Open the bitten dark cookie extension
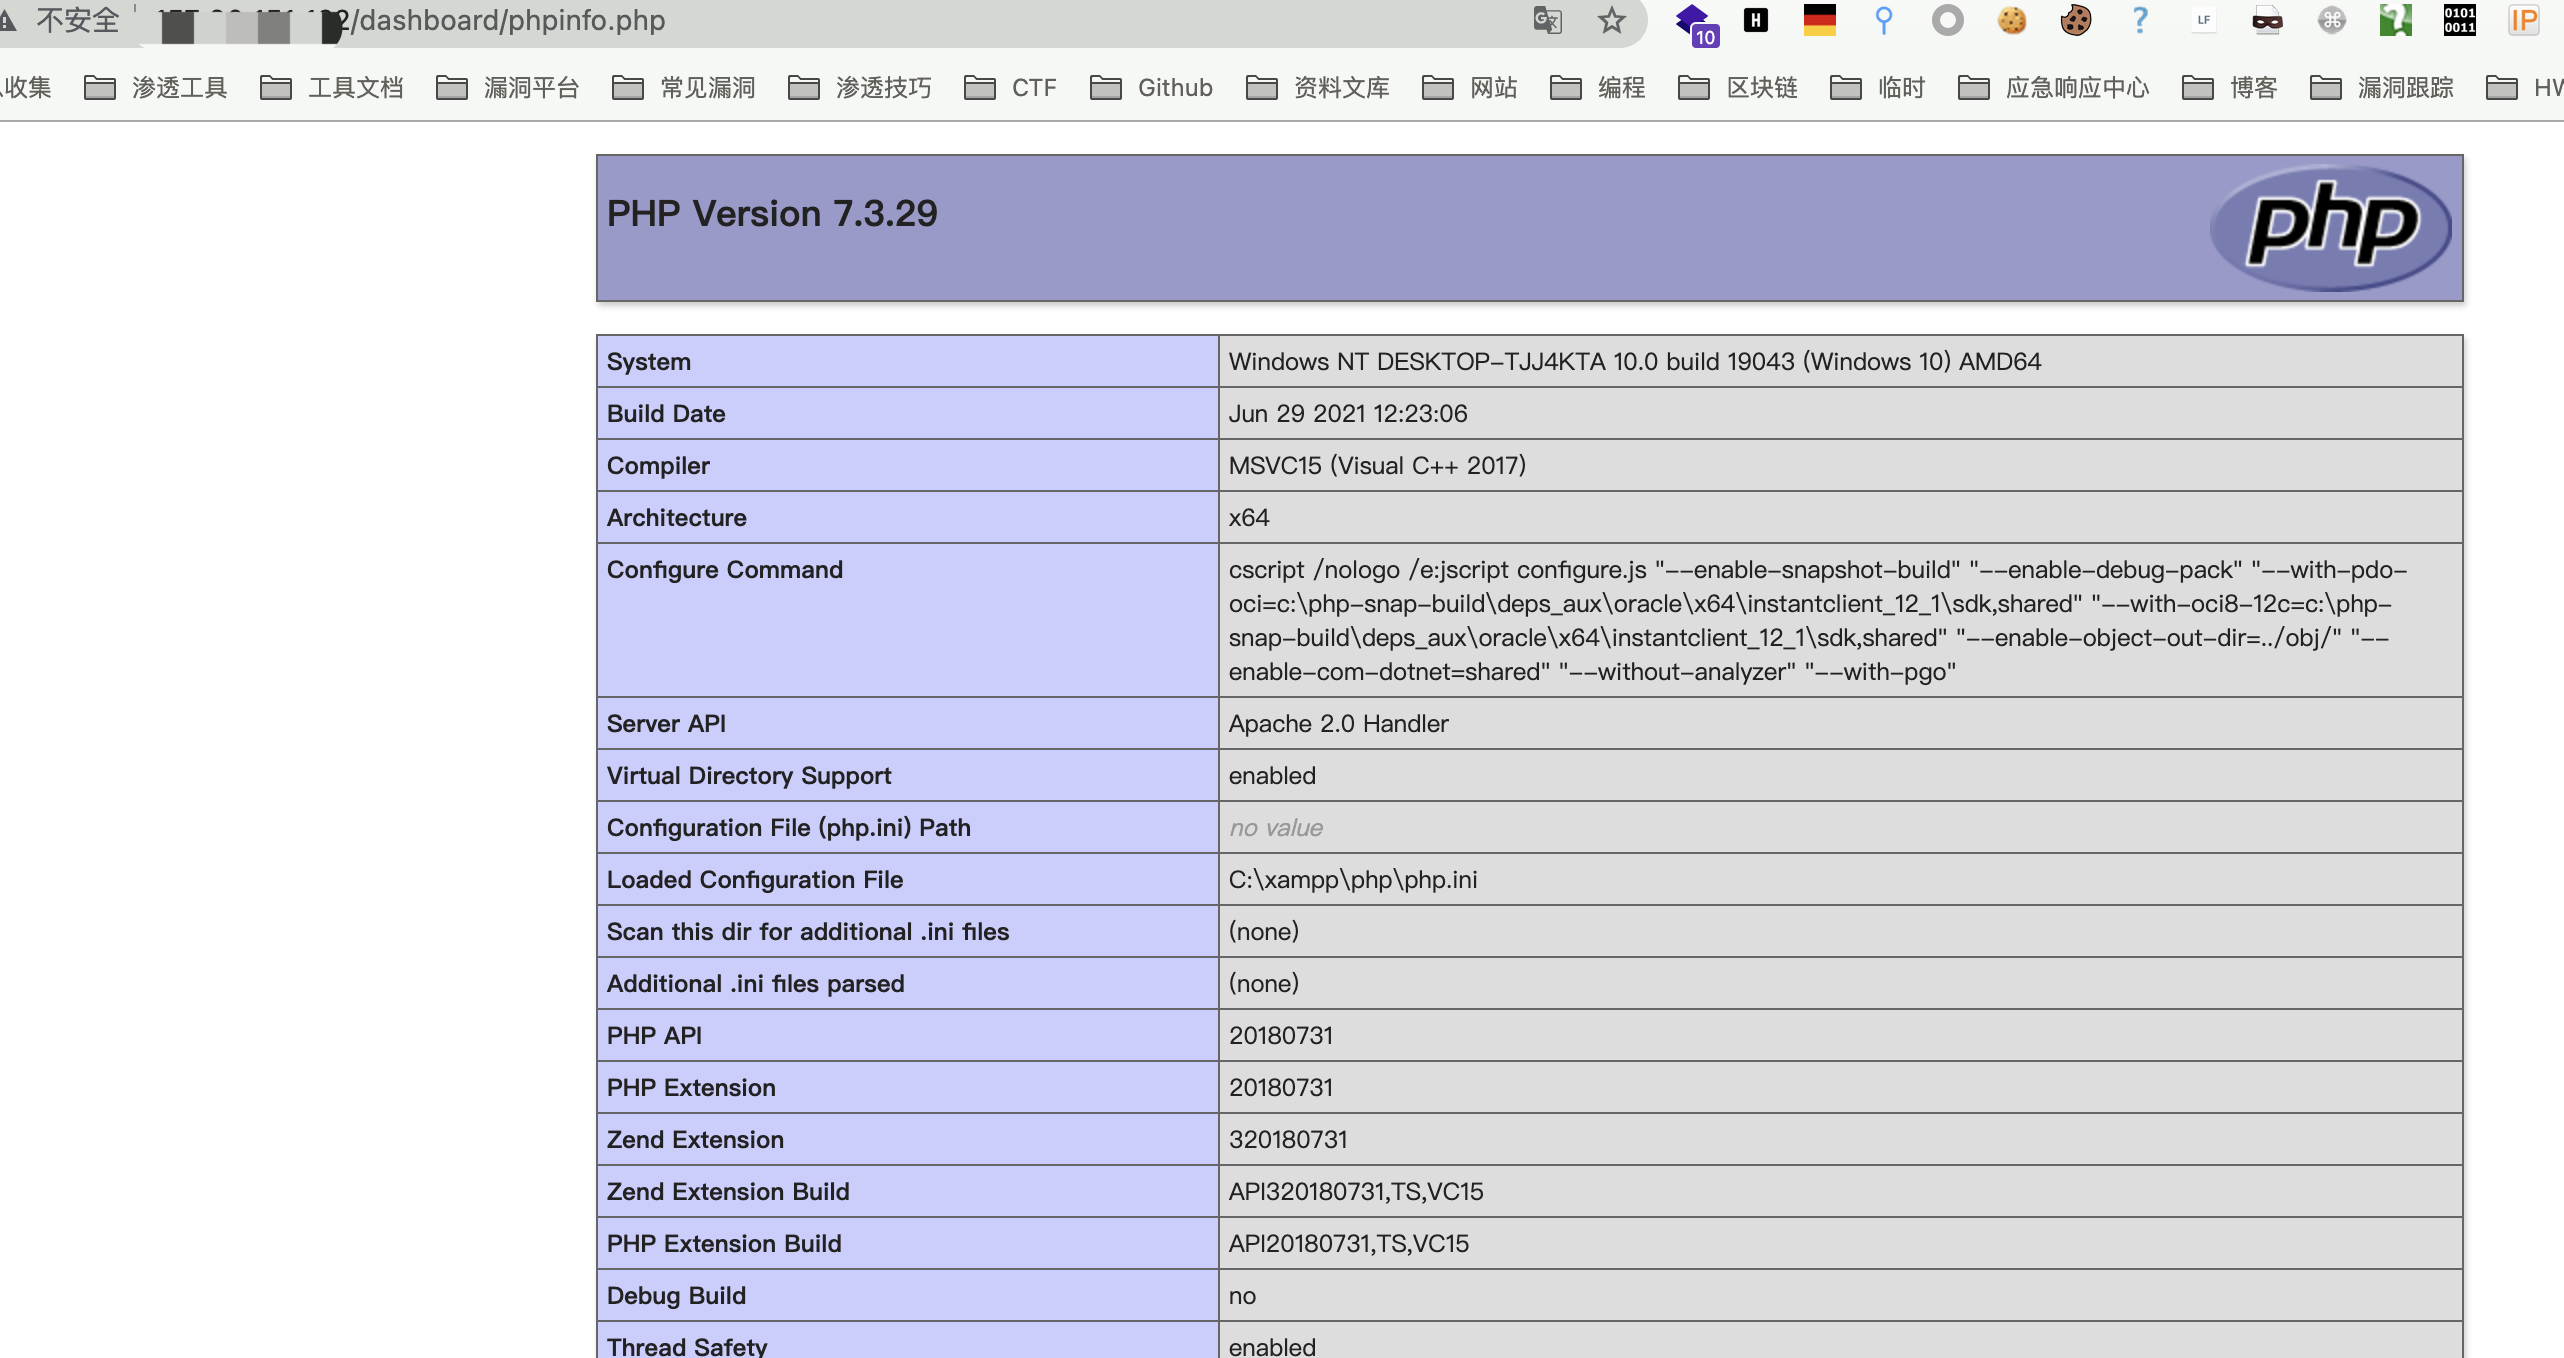Image resolution: width=2564 pixels, height=1358 pixels. tap(2075, 20)
